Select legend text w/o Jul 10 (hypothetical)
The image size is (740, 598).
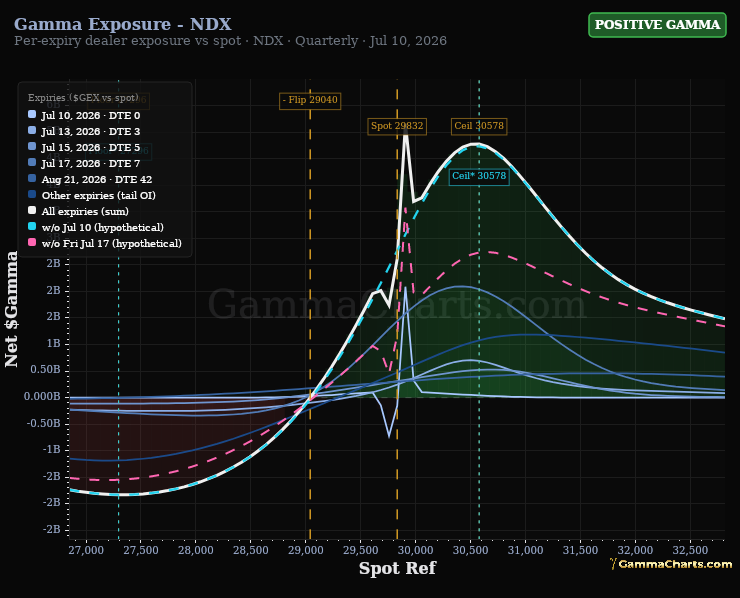coord(102,227)
